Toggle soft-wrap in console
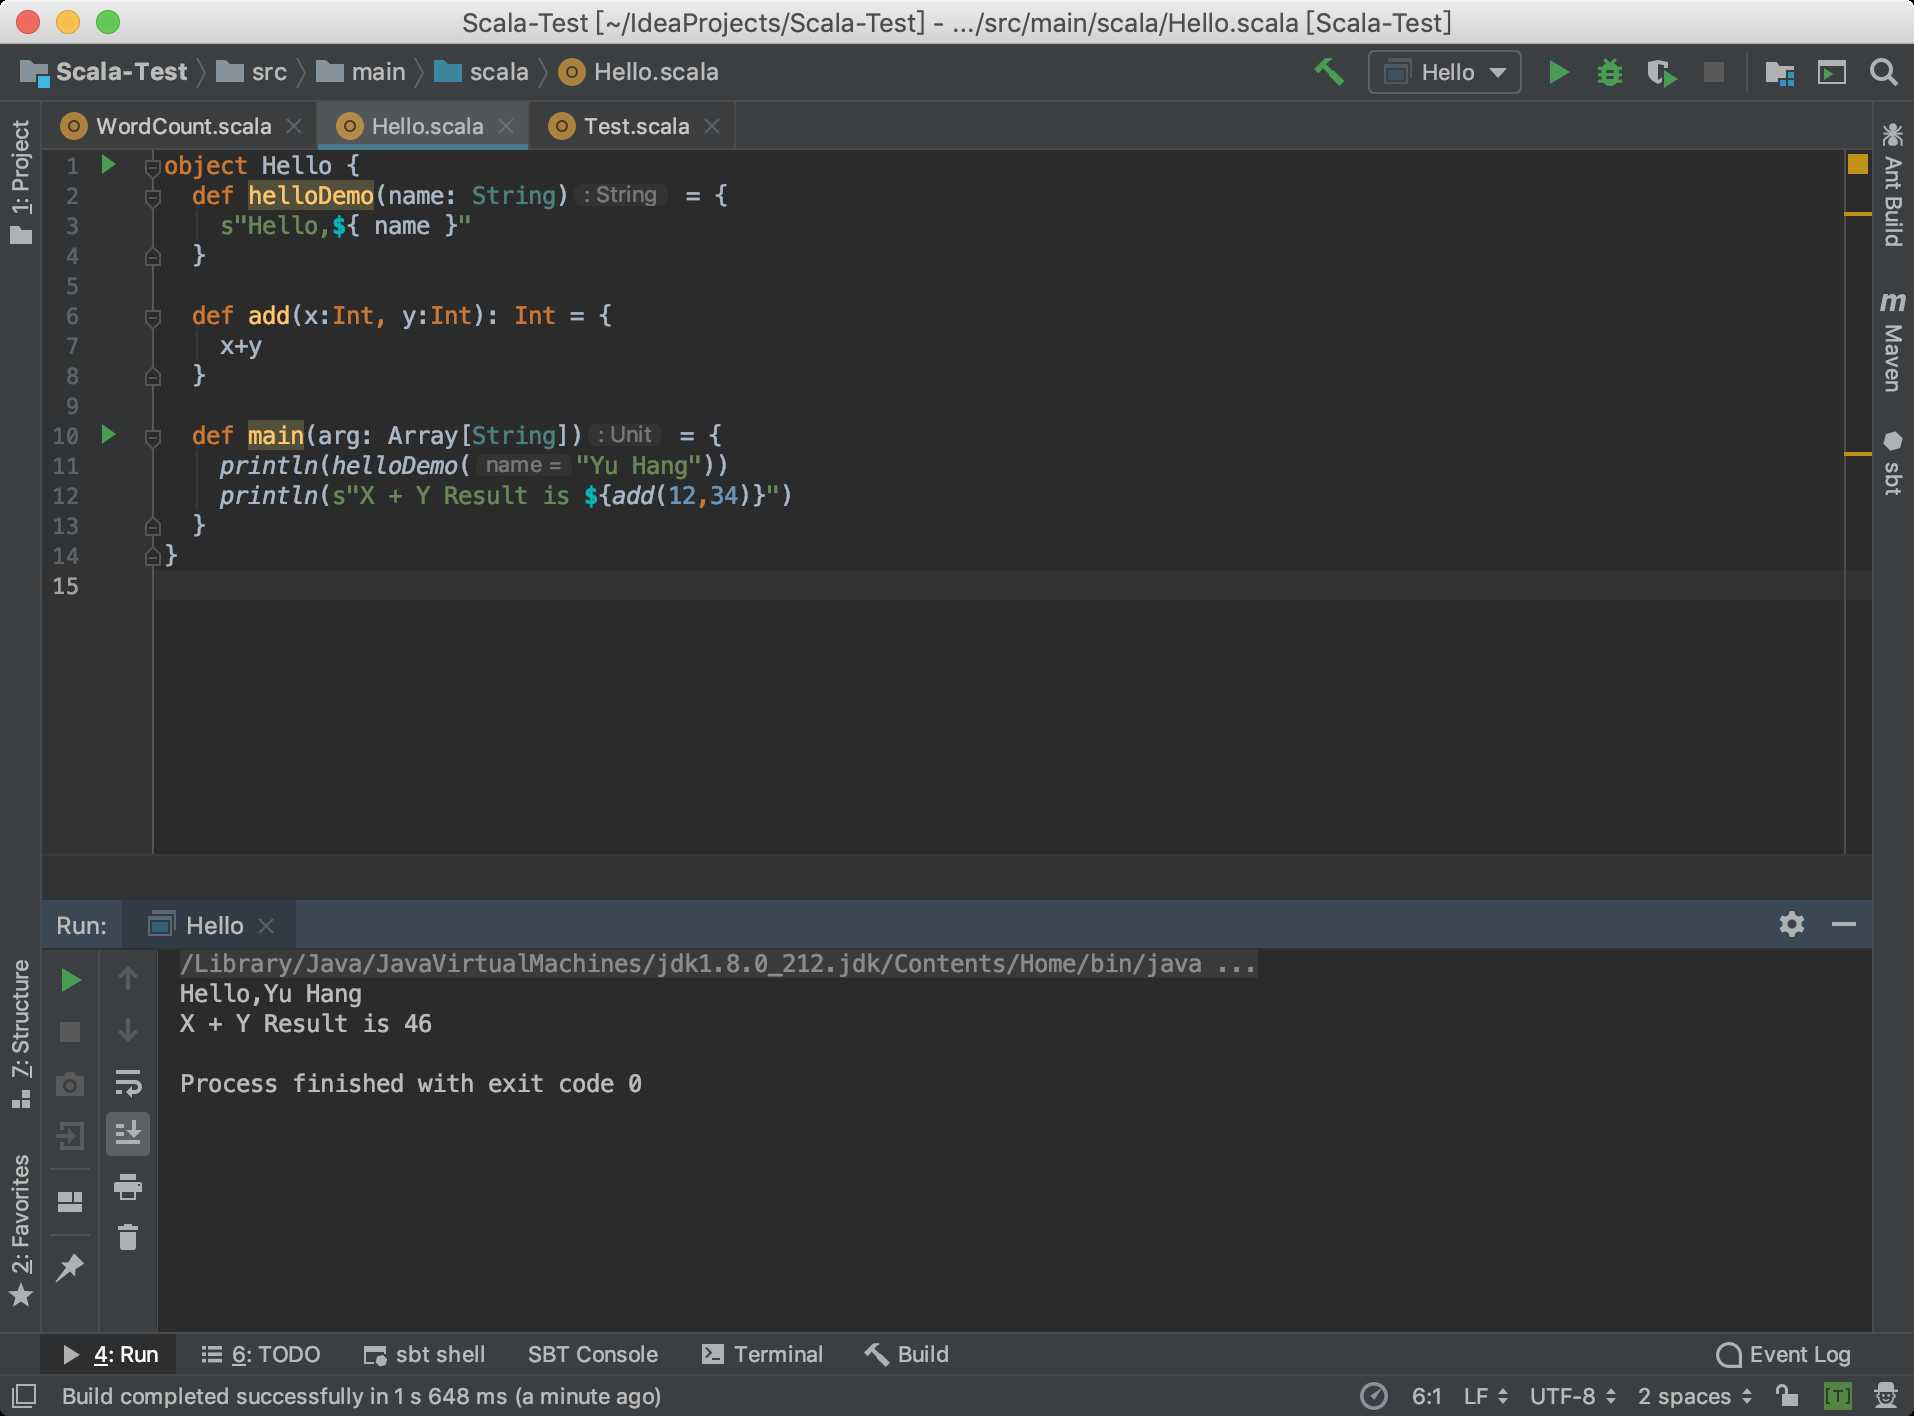This screenshot has width=1914, height=1416. (x=128, y=1082)
